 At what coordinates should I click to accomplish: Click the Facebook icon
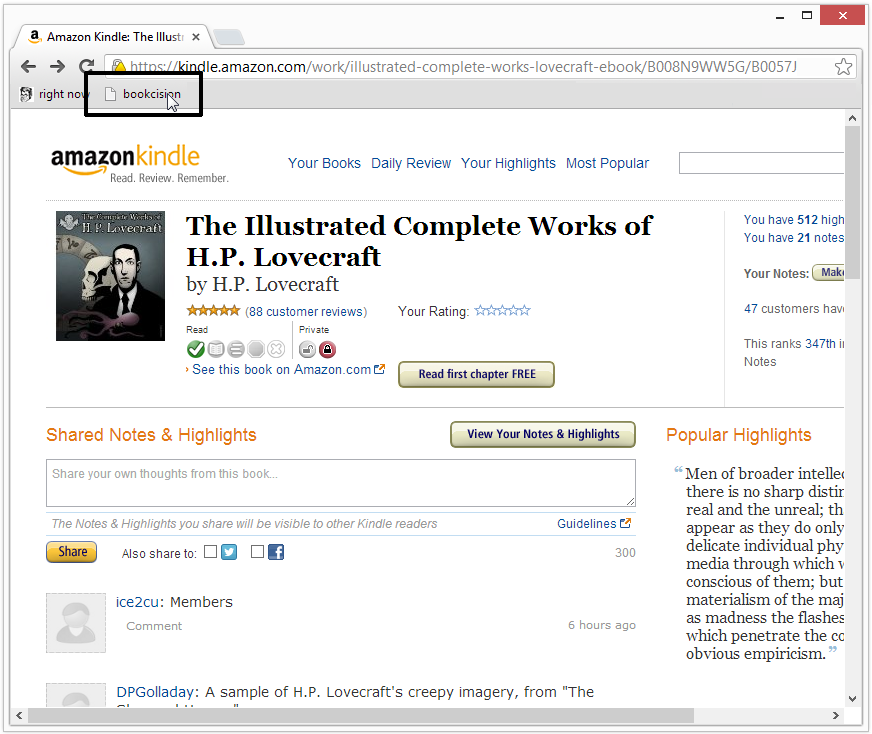pos(276,552)
